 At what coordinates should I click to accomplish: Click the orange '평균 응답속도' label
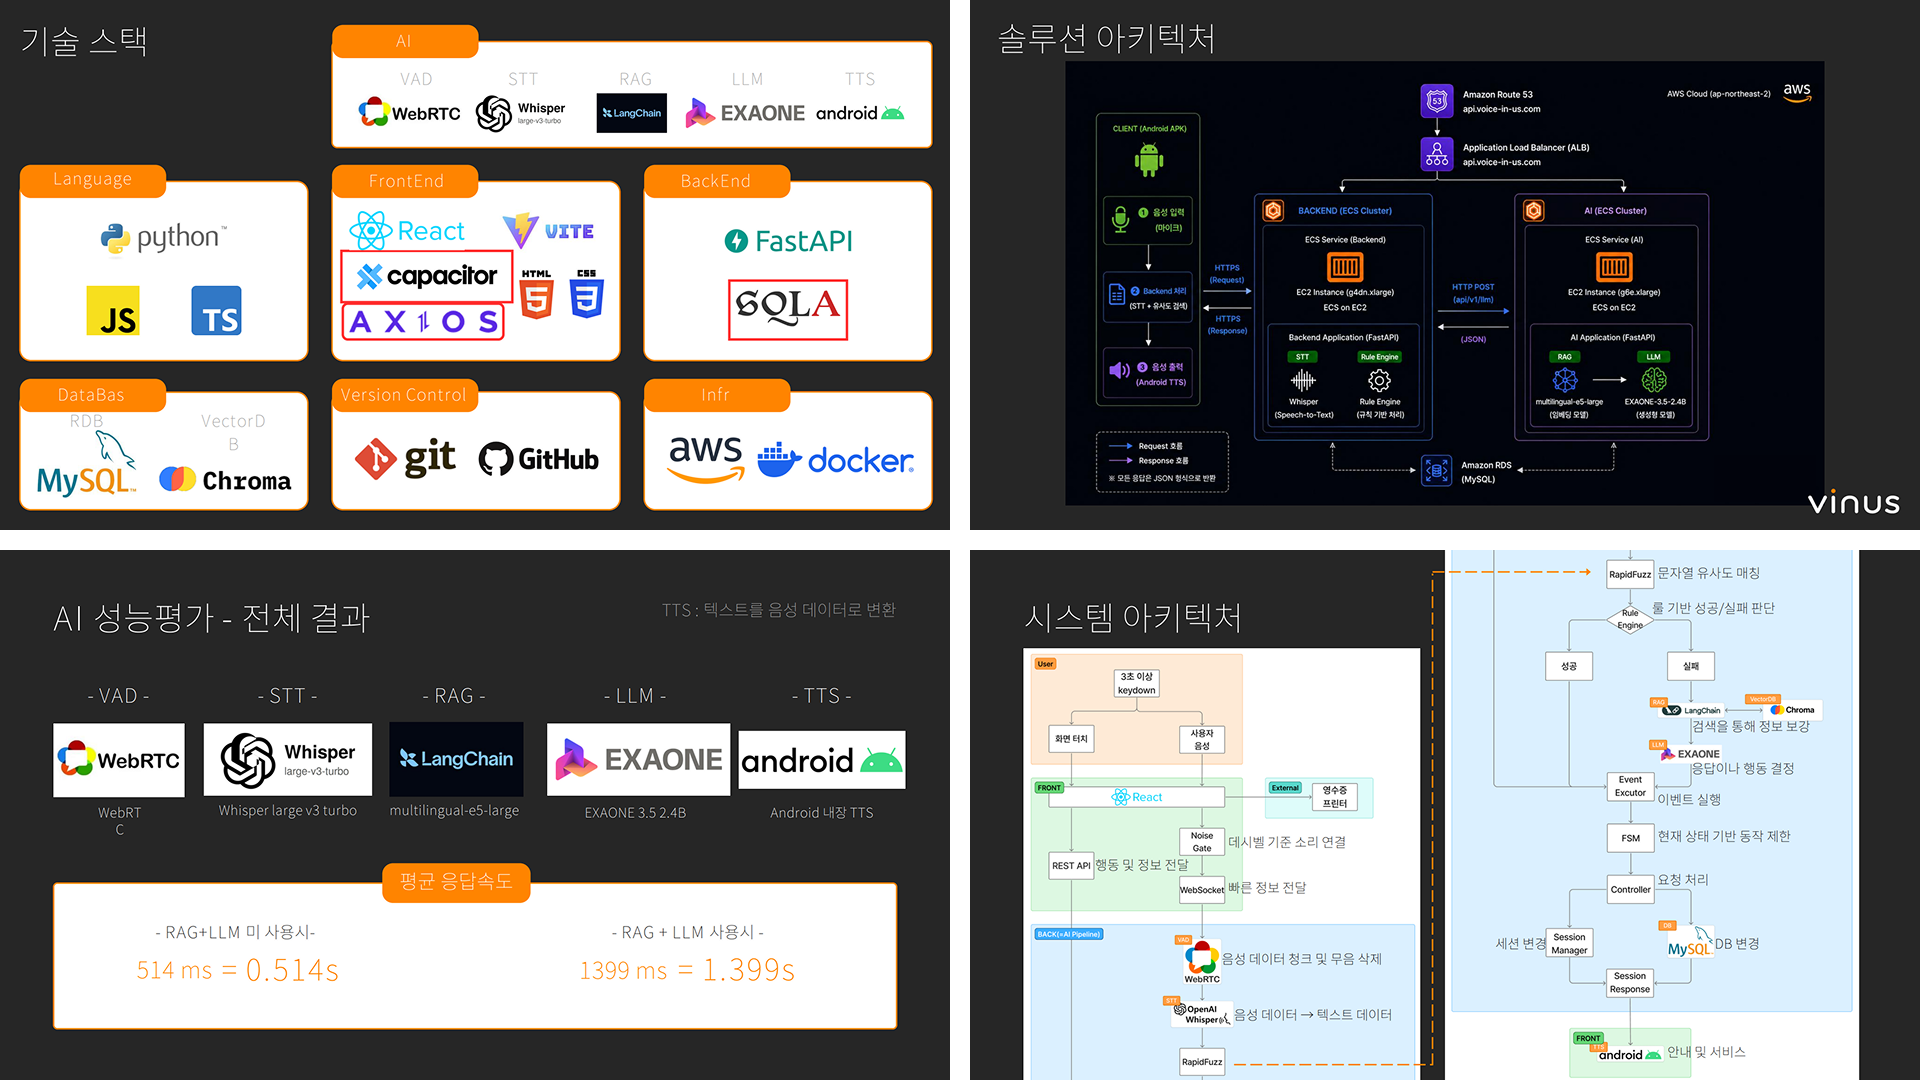point(456,882)
